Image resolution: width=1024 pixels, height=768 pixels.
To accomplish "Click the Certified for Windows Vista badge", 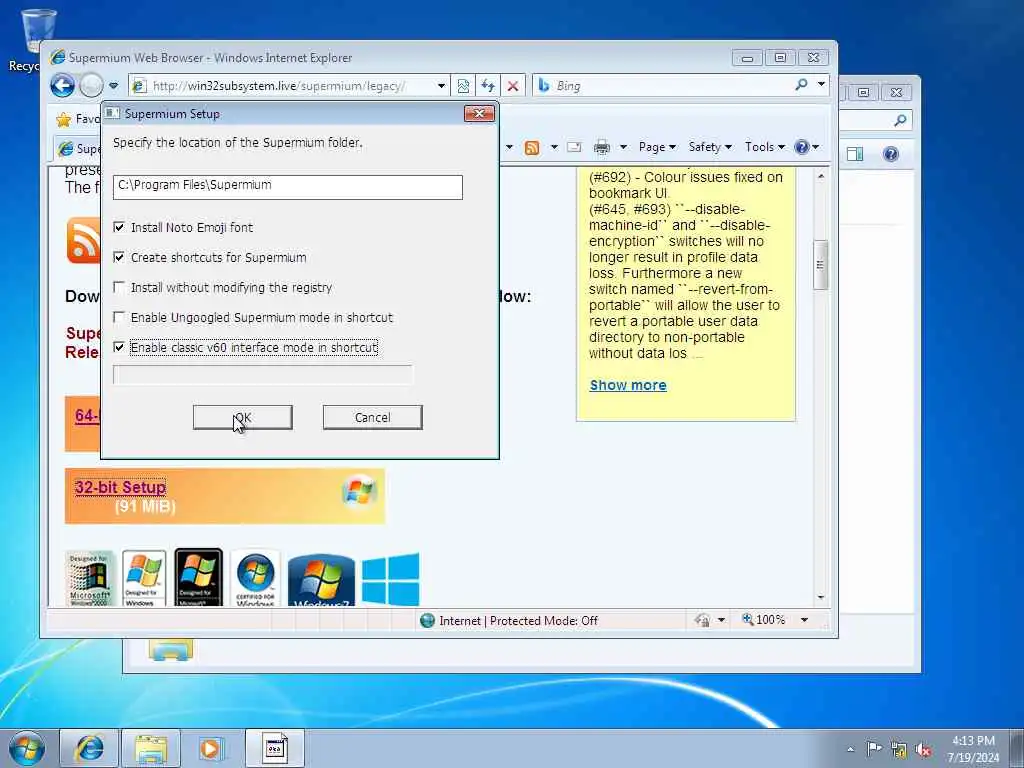I will [255, 579].
